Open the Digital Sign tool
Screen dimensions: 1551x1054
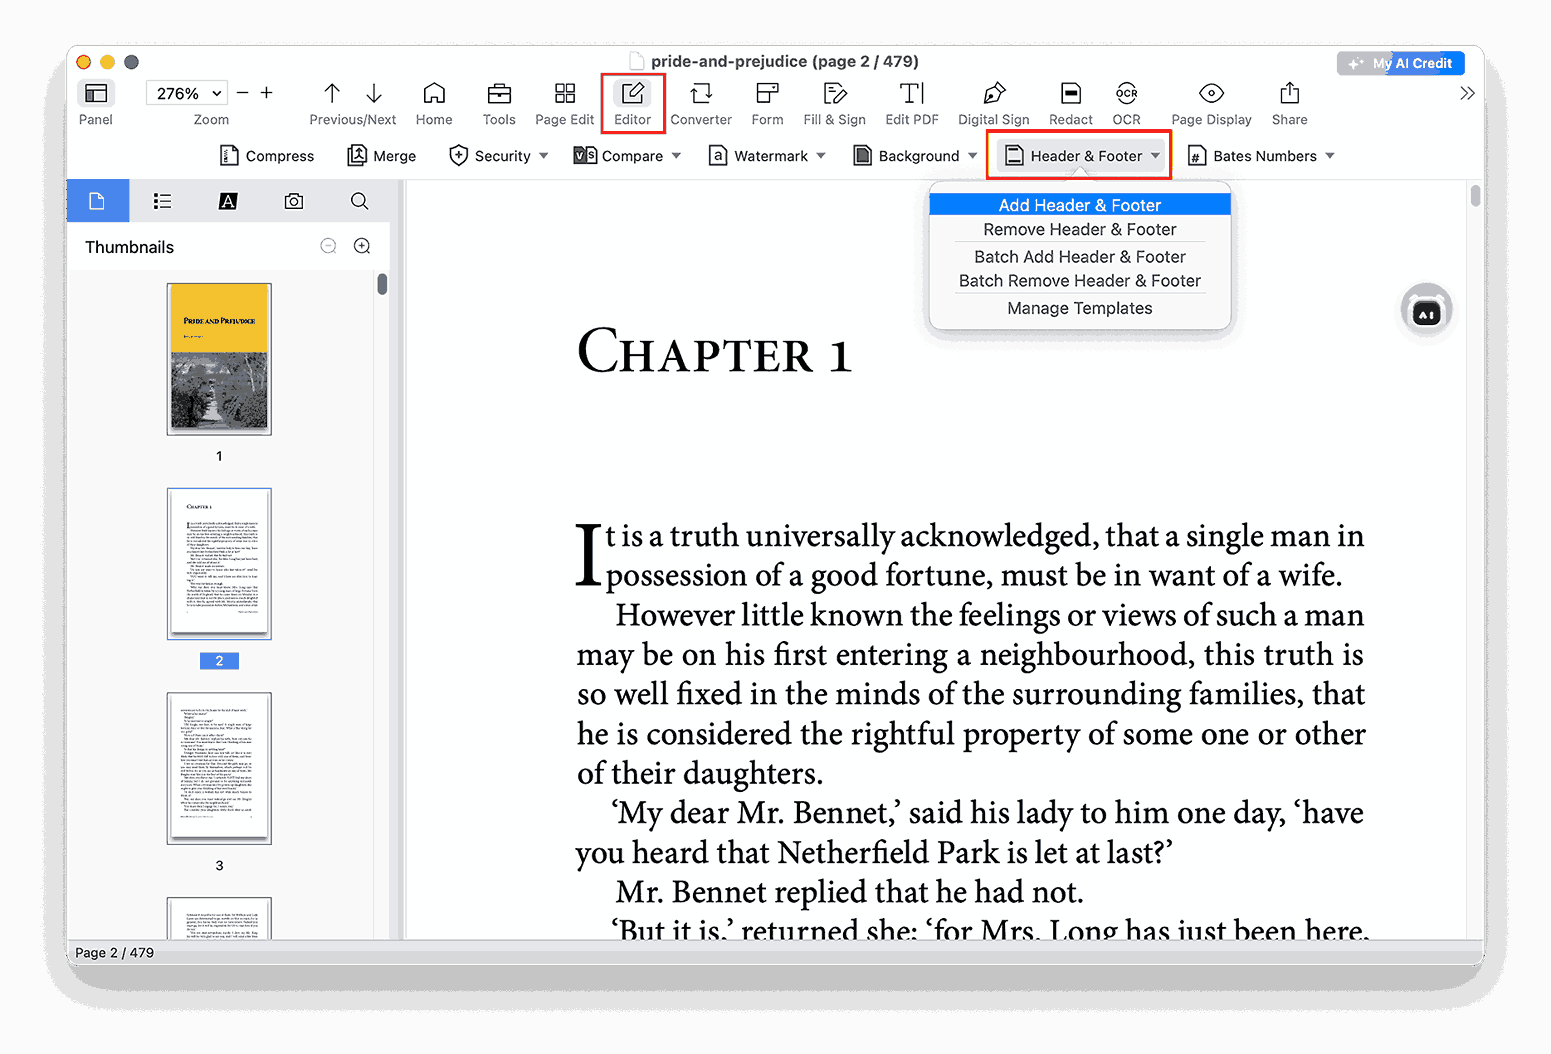994,93
